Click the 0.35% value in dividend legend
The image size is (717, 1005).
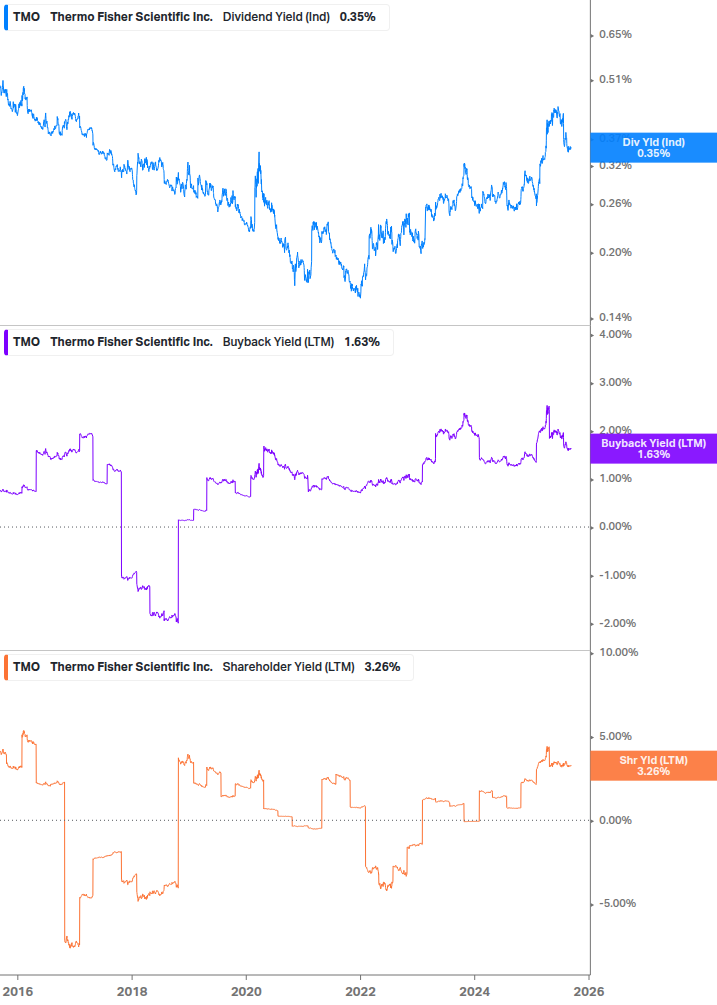(358, 17)
